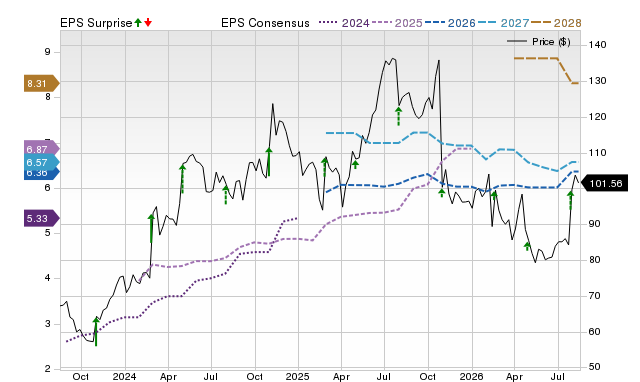Select the 2024 consensus legend entry
640x382 pixels.
click(x=344, y=23)
